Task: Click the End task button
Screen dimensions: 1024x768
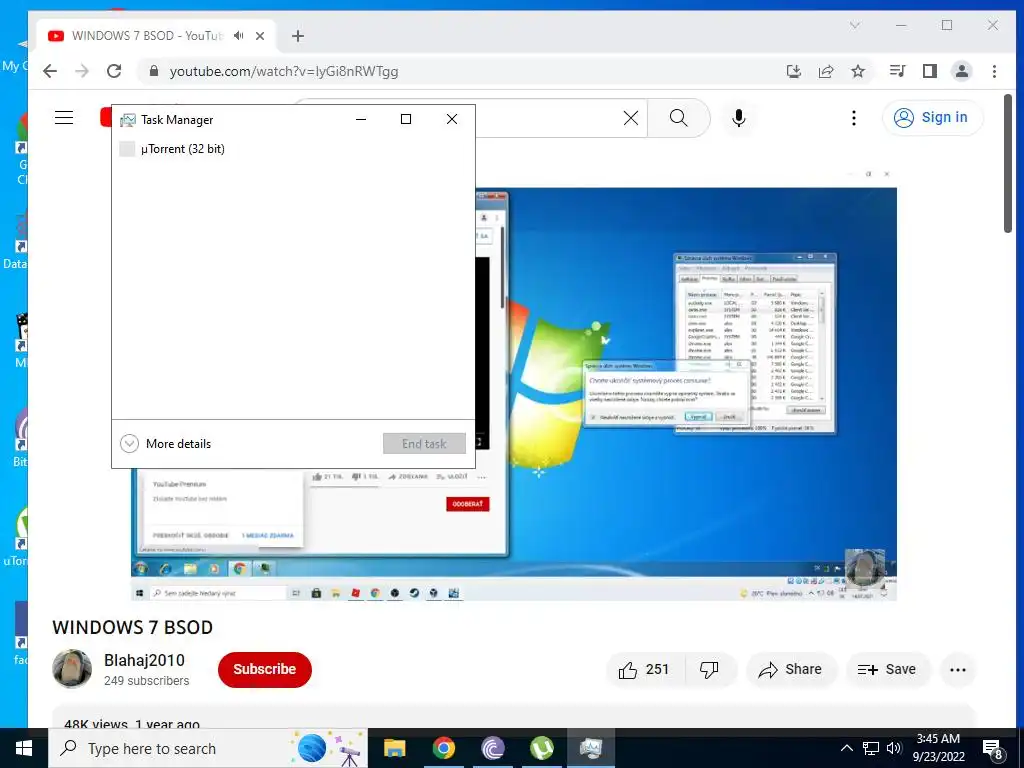Action: point(424,444)
